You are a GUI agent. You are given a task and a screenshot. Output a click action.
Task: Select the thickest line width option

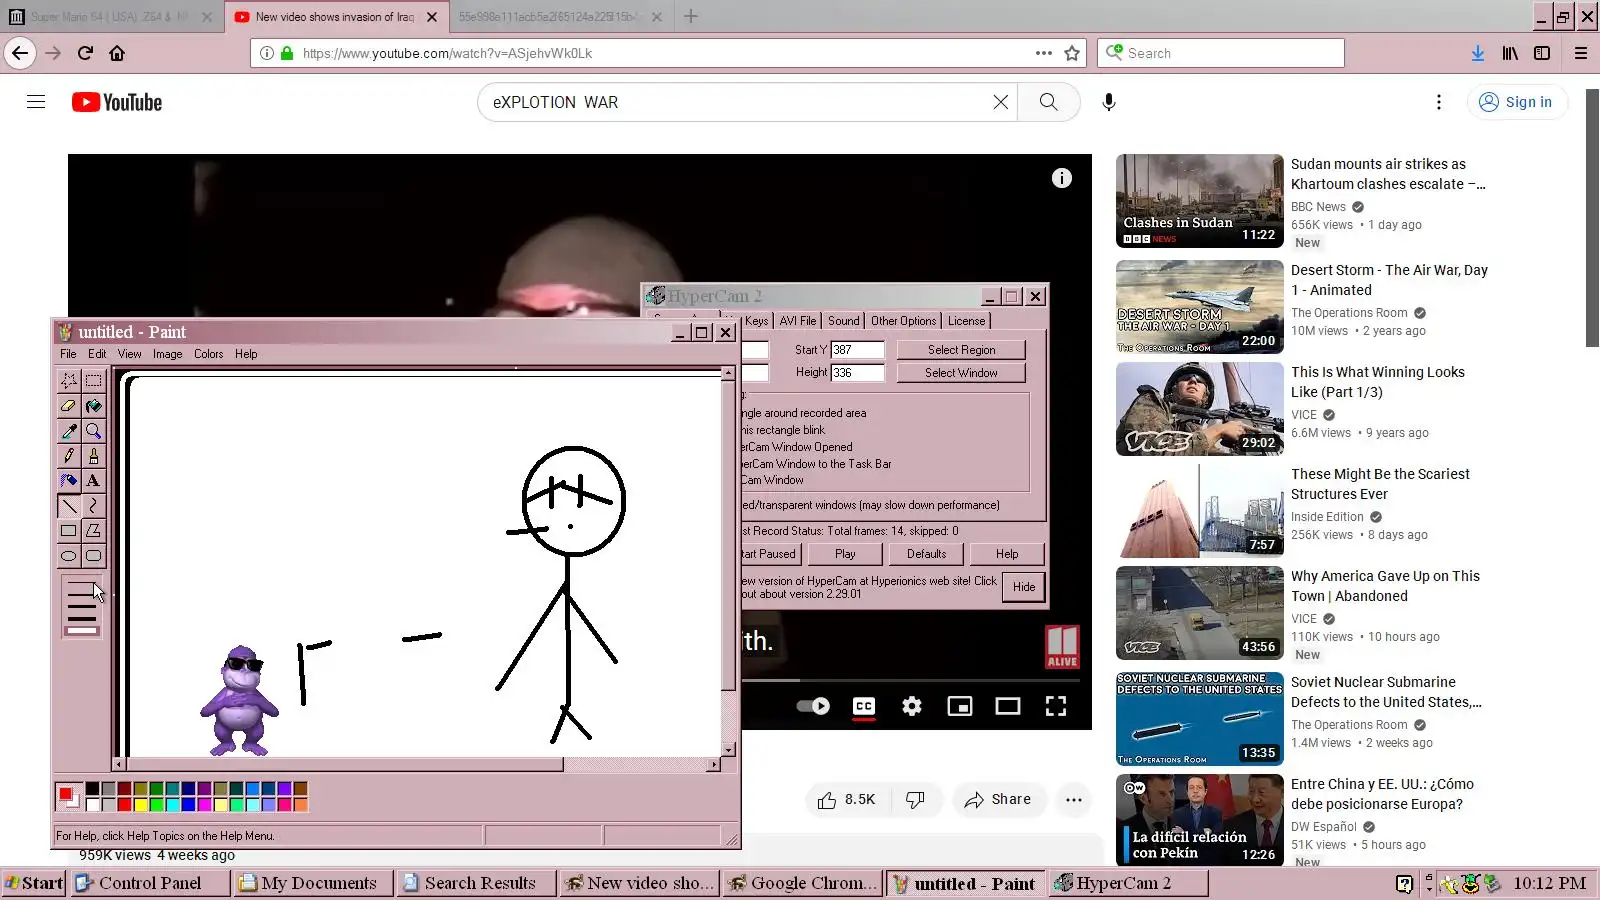[x=81, y=630]
